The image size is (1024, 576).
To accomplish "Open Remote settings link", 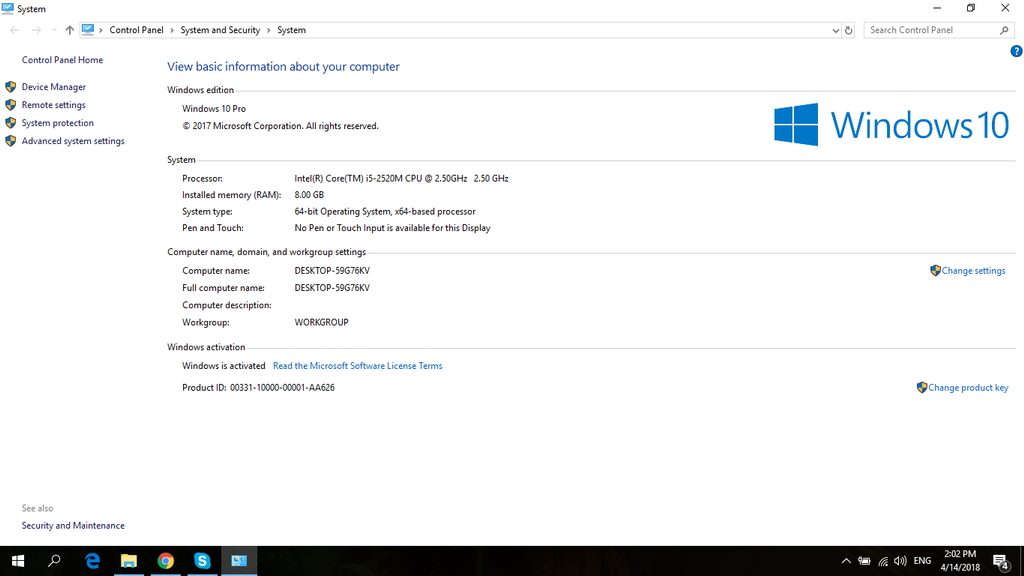I will [54, 104].
